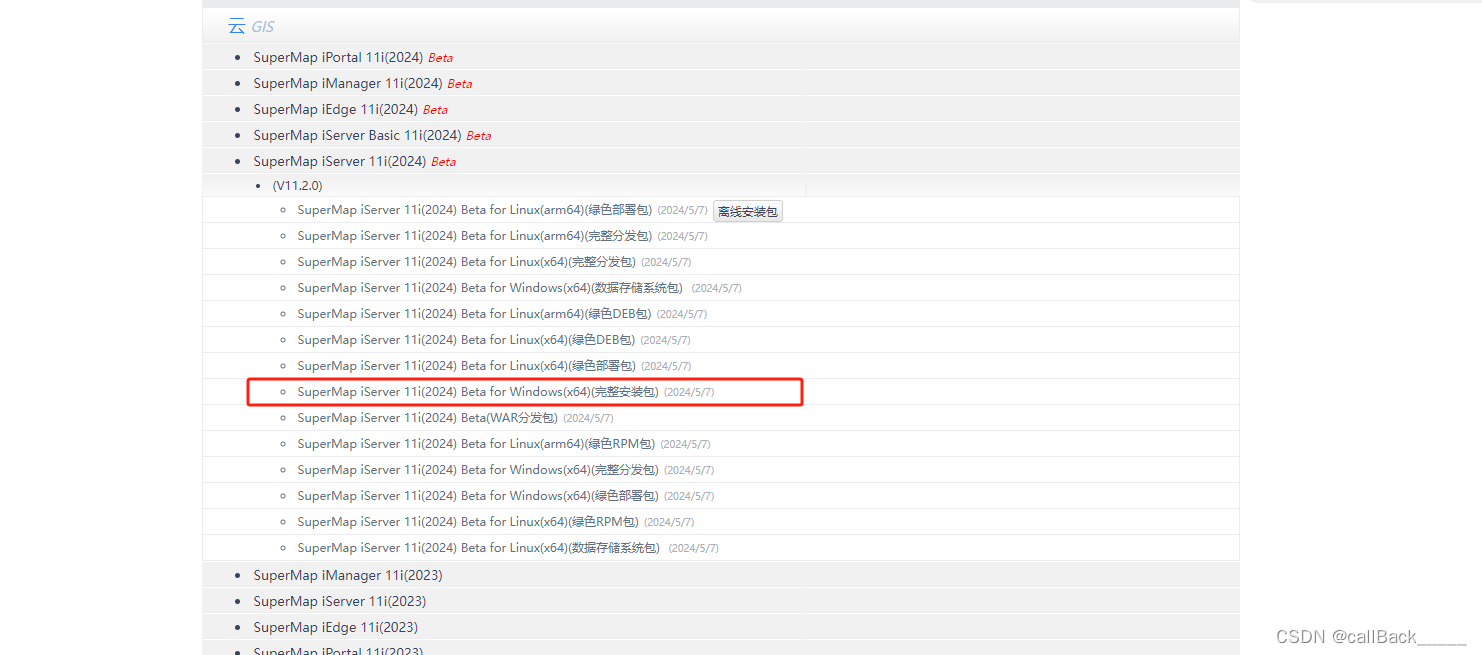Click the 离线安装包 button
Viewport: 1482px width, 655px height.
(x=748, y=211)
